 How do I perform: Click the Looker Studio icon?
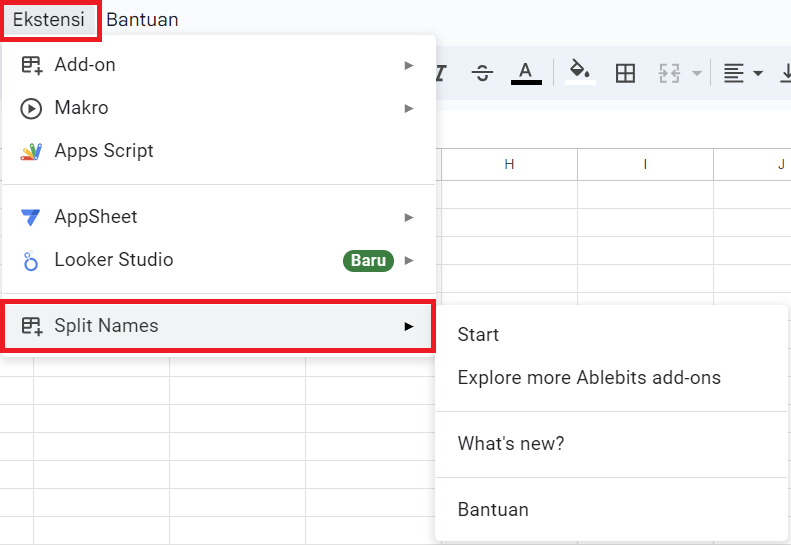click(31, 260)
